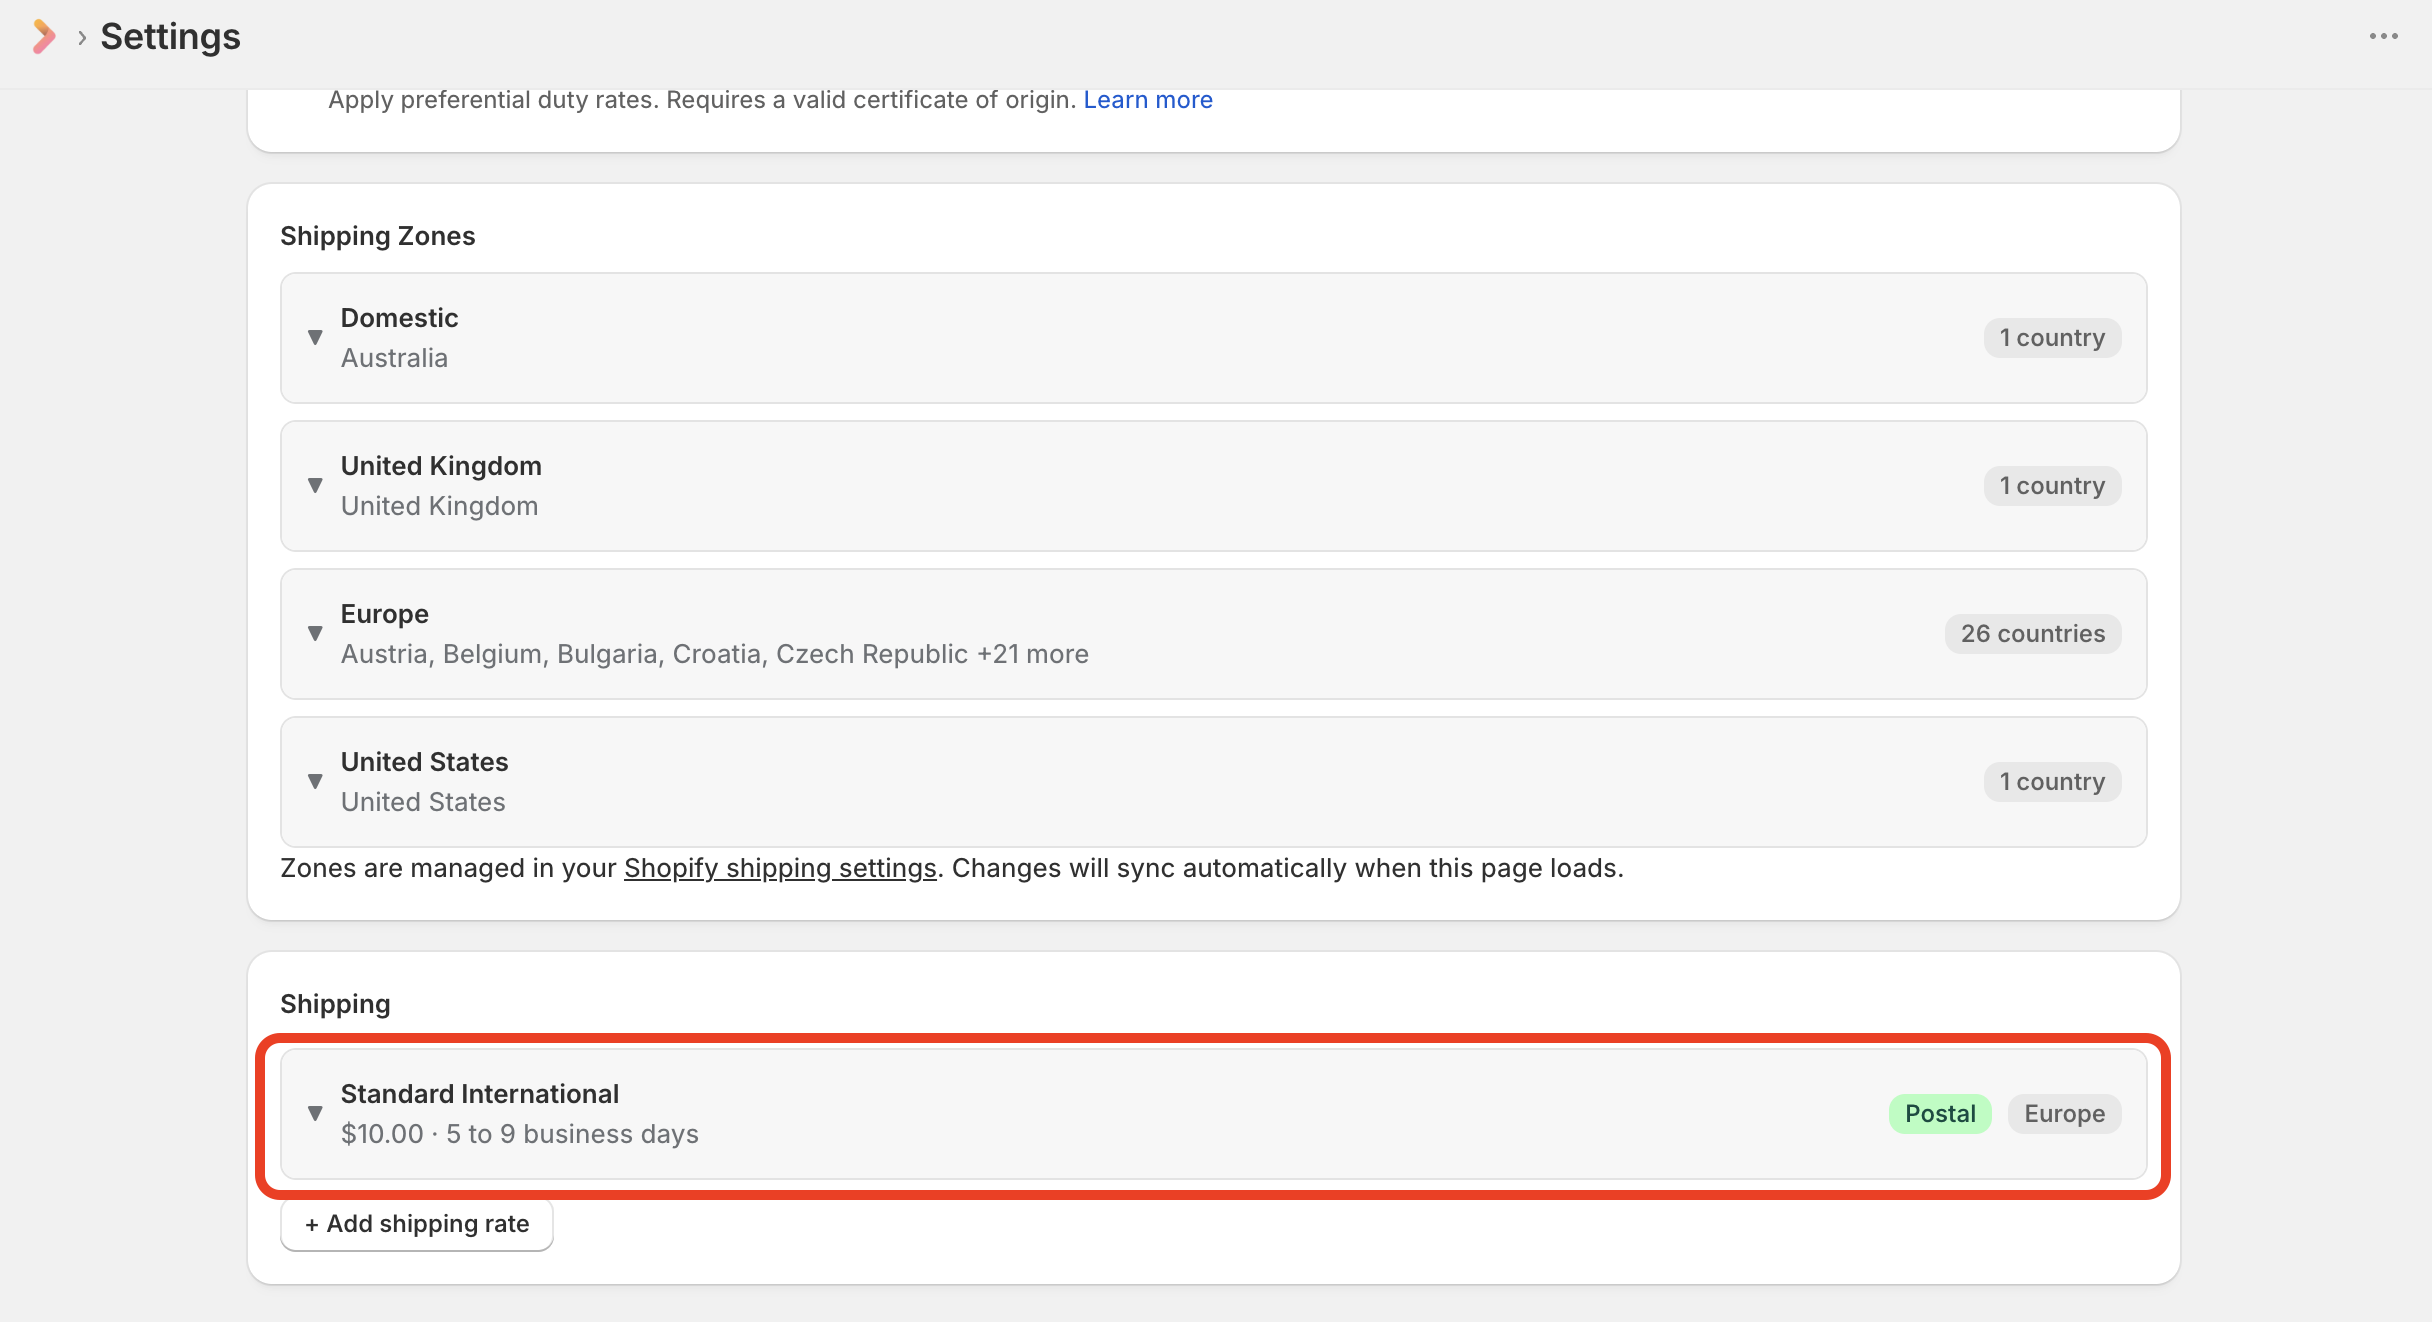Click Domestic zone's 1 country badge
The width and height of the screenshot is (2432, 1322).
click(2052, 338)
